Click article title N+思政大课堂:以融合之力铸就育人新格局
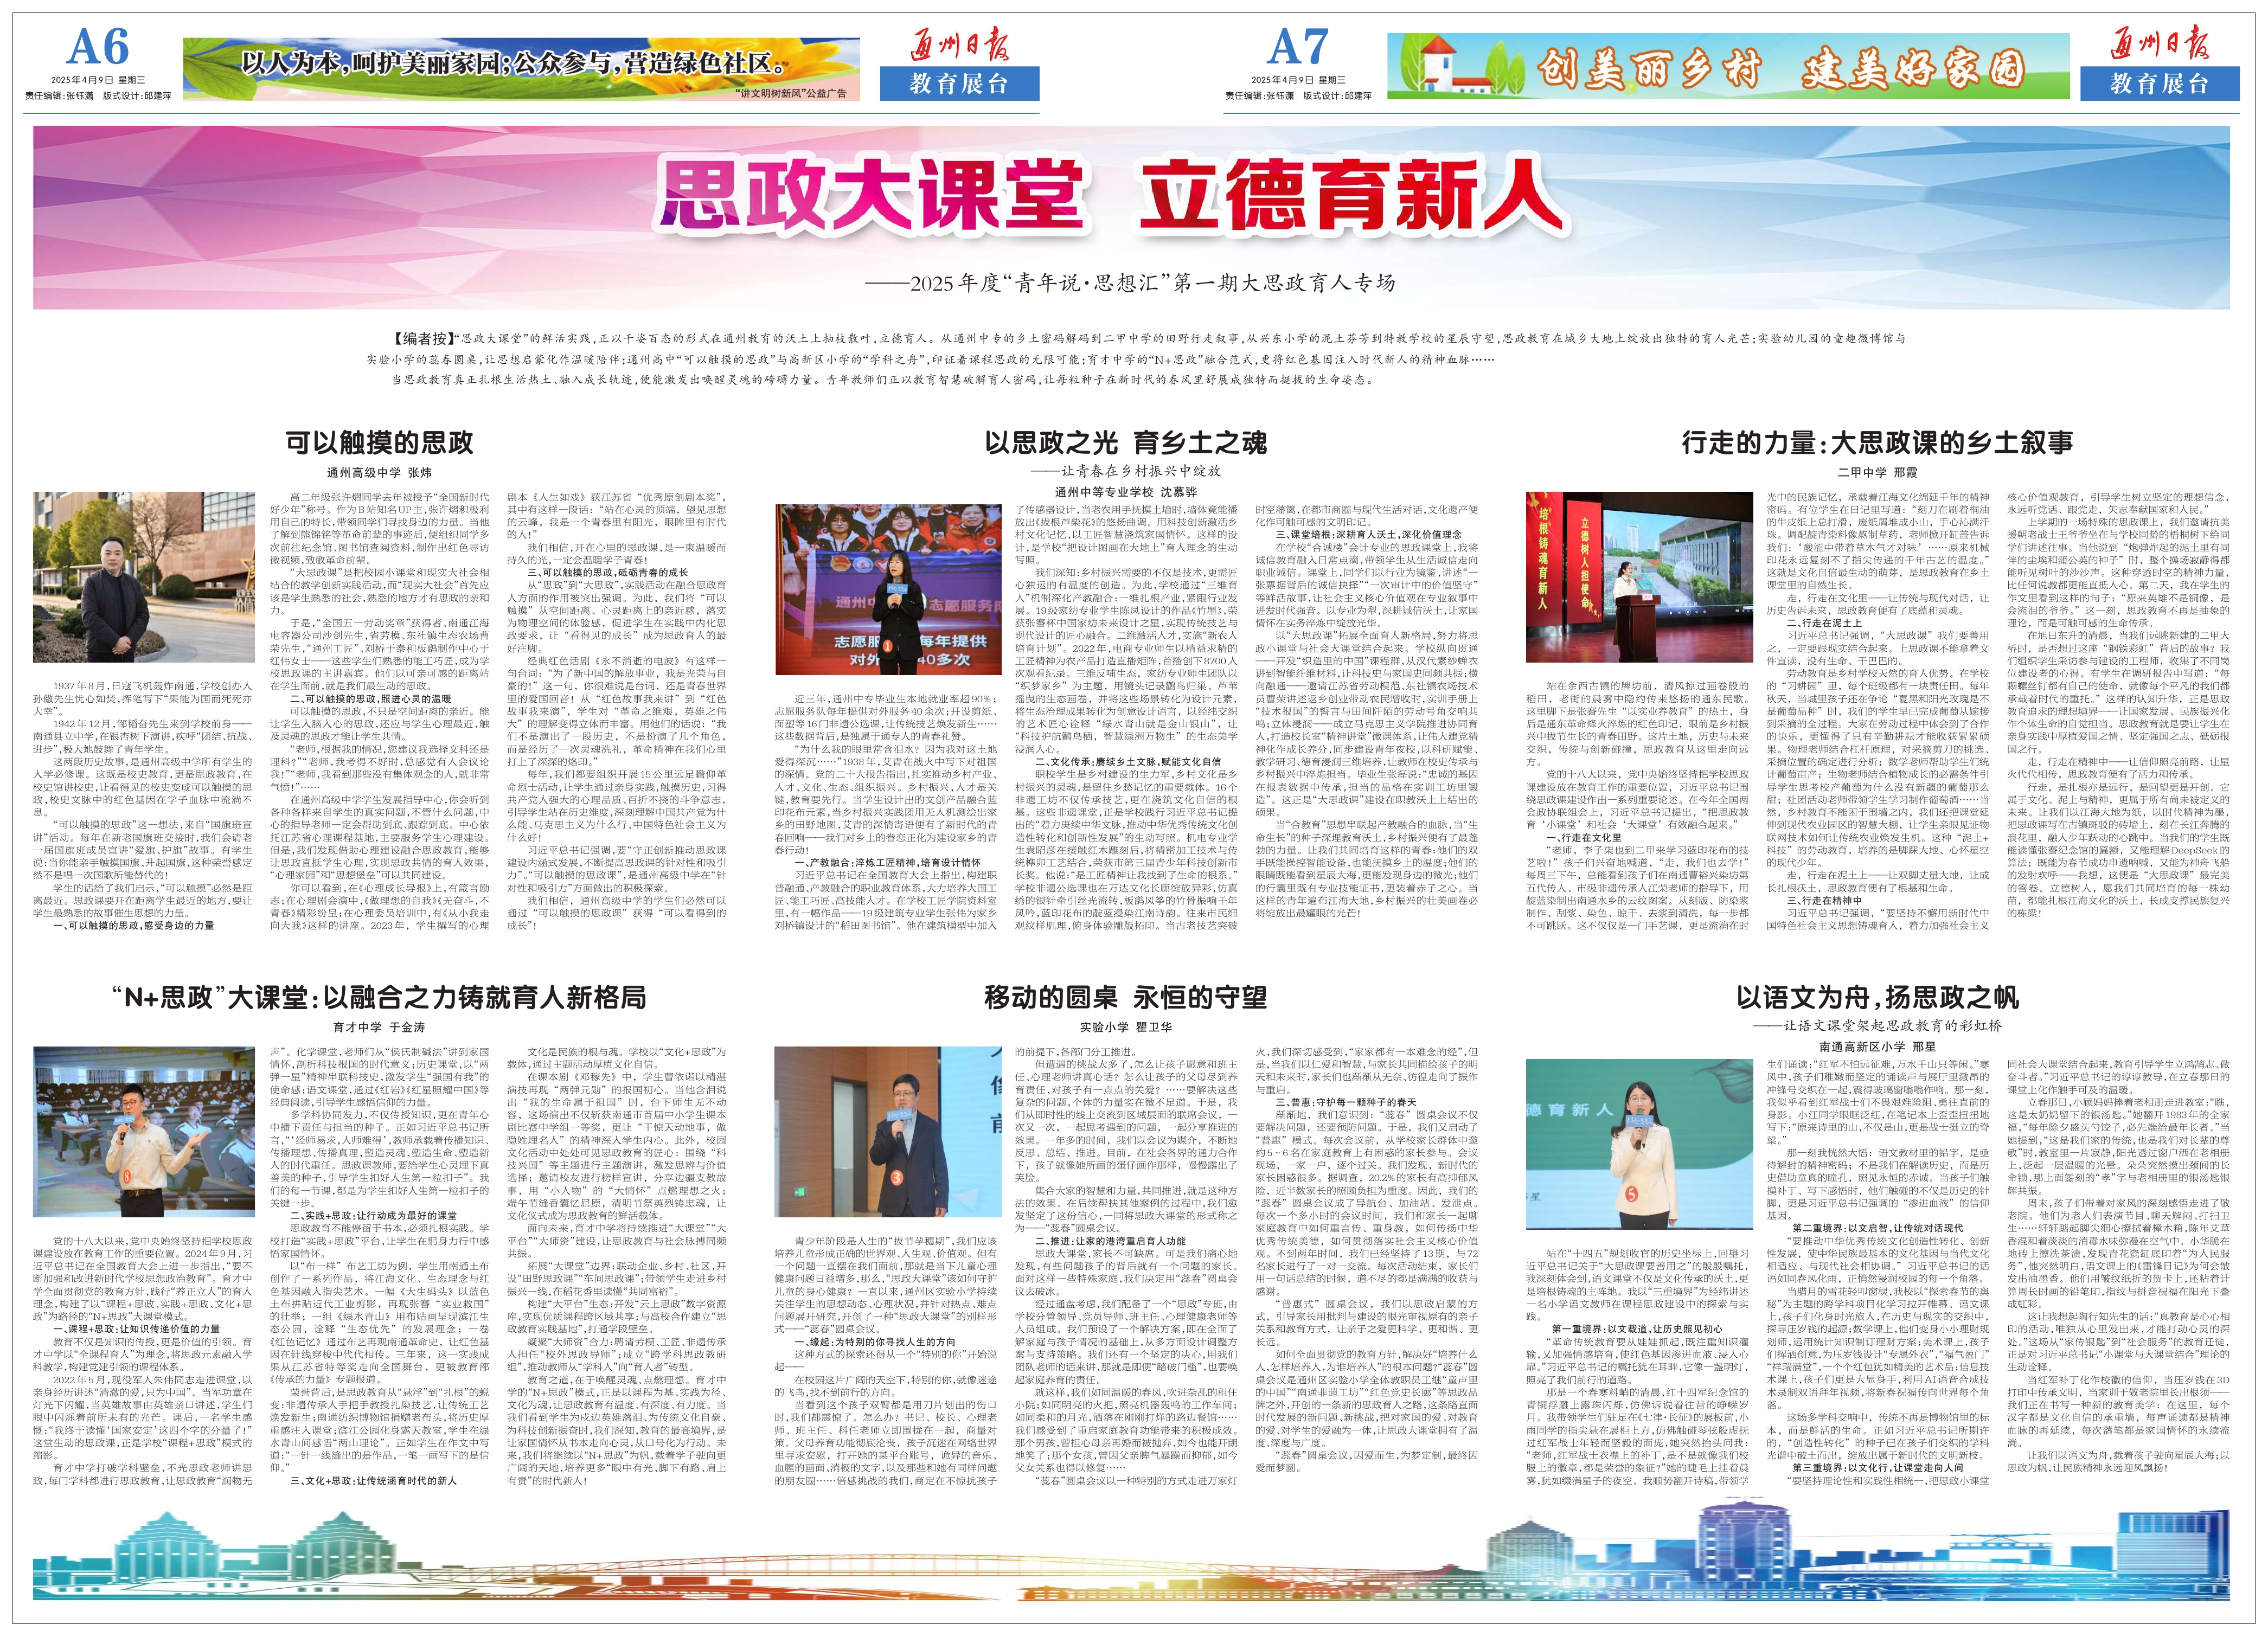 379,997
